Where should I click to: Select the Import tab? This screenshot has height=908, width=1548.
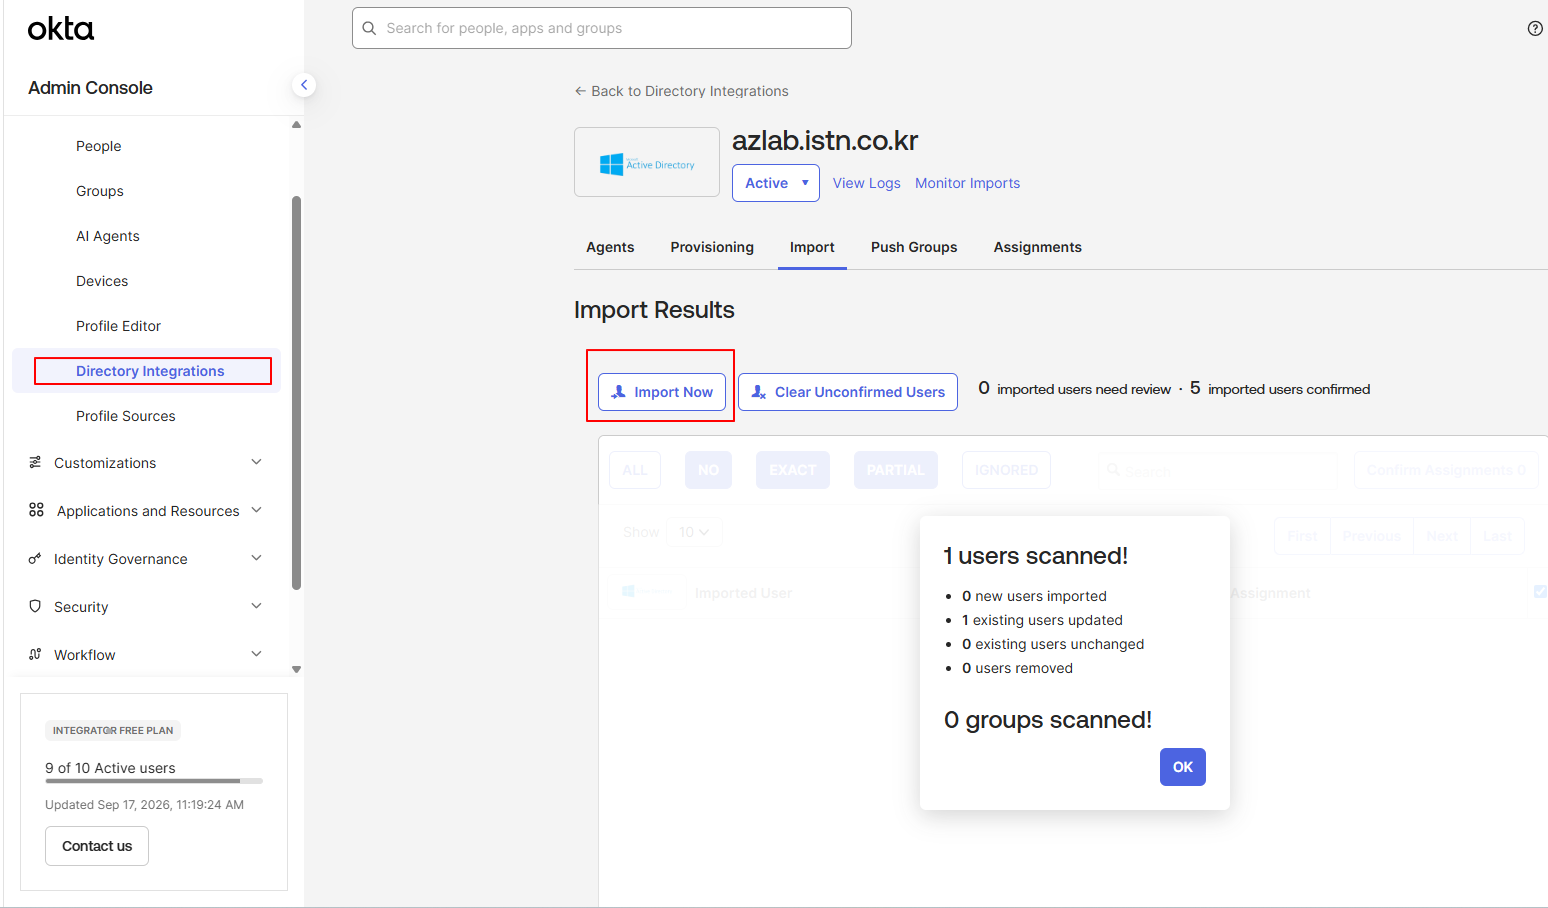coord(812,247)
